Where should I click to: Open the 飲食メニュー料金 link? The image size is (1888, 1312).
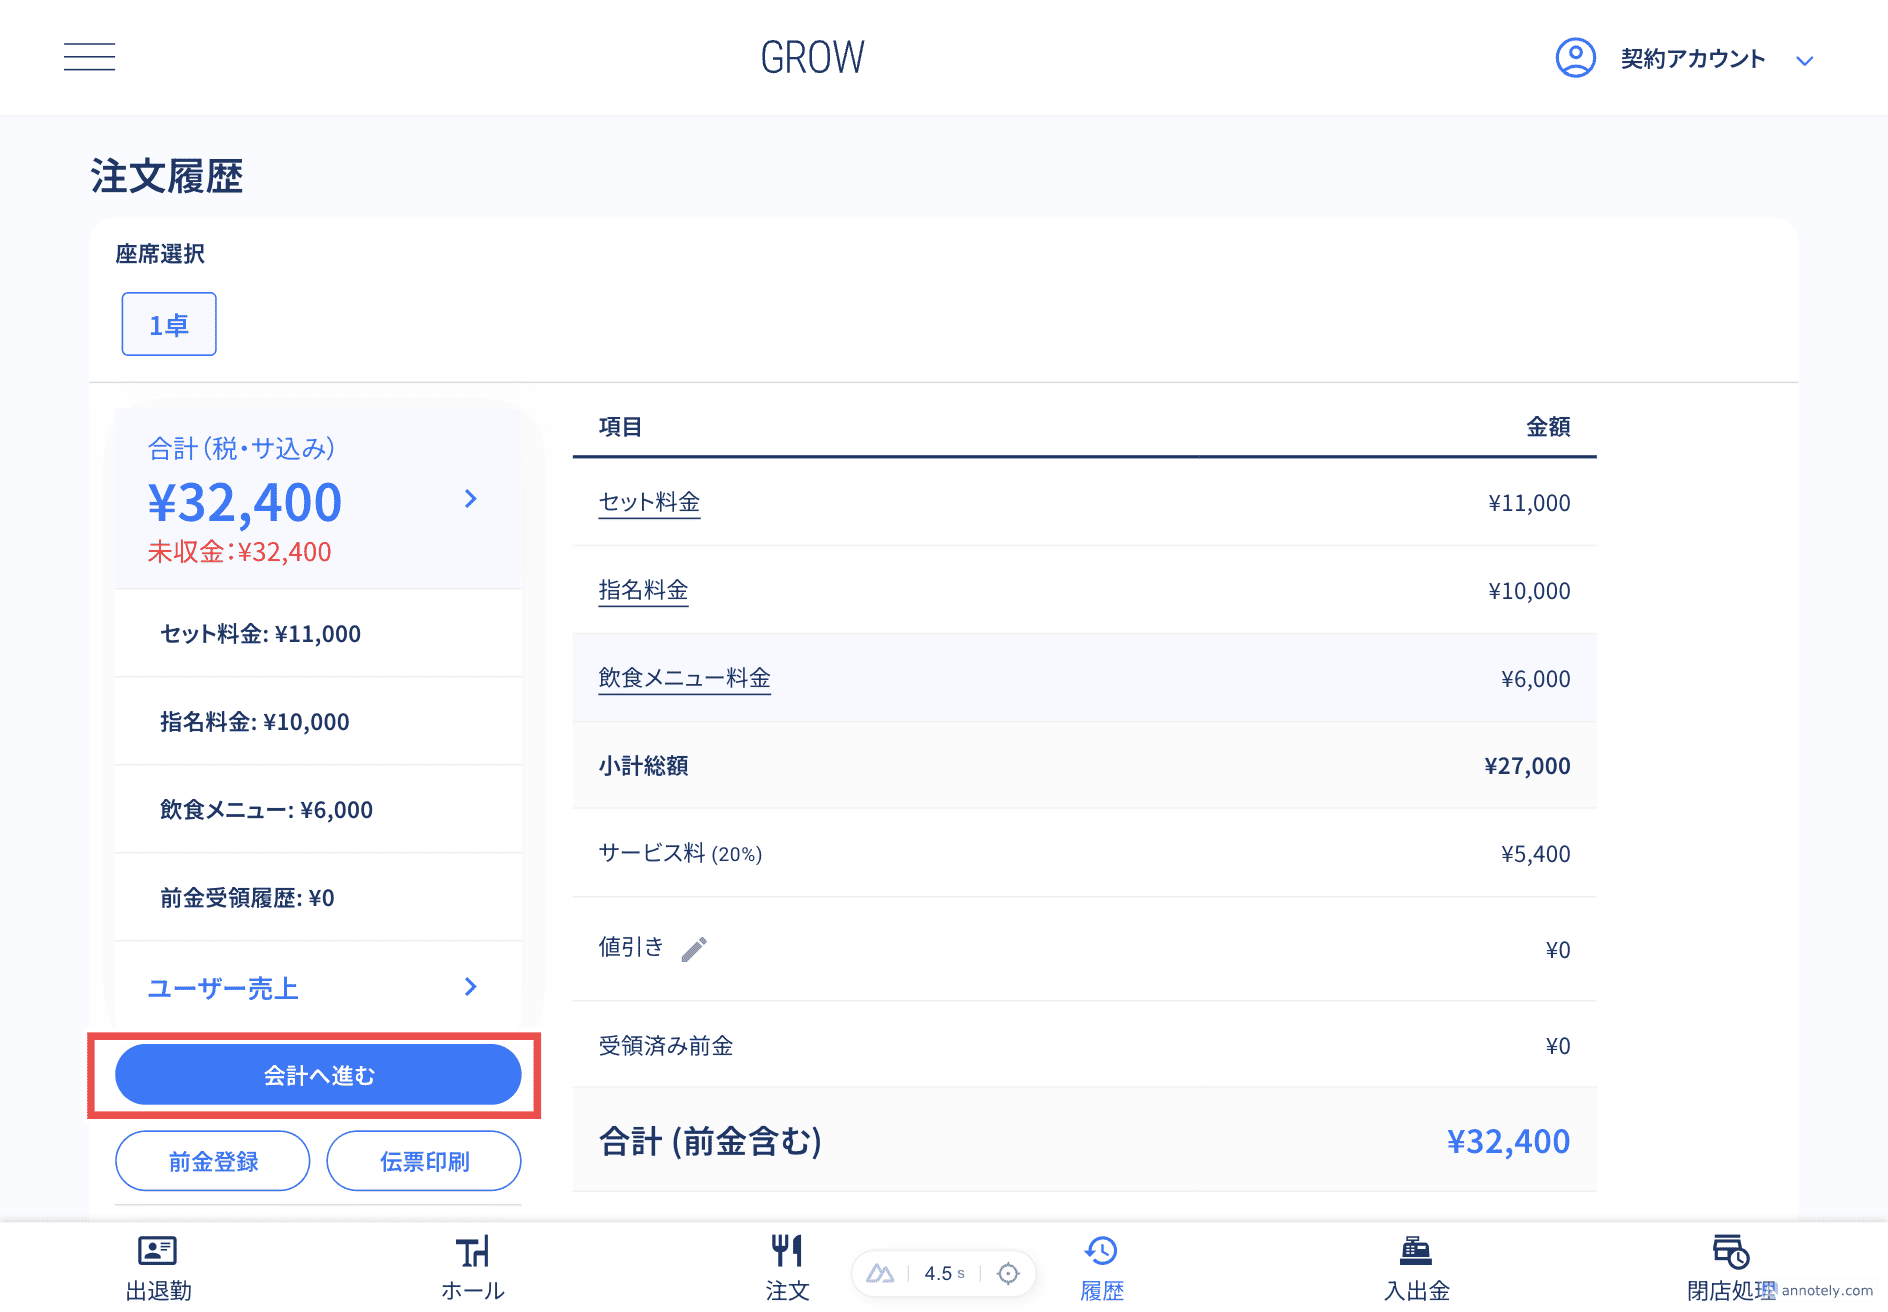(x=684, y=678)
